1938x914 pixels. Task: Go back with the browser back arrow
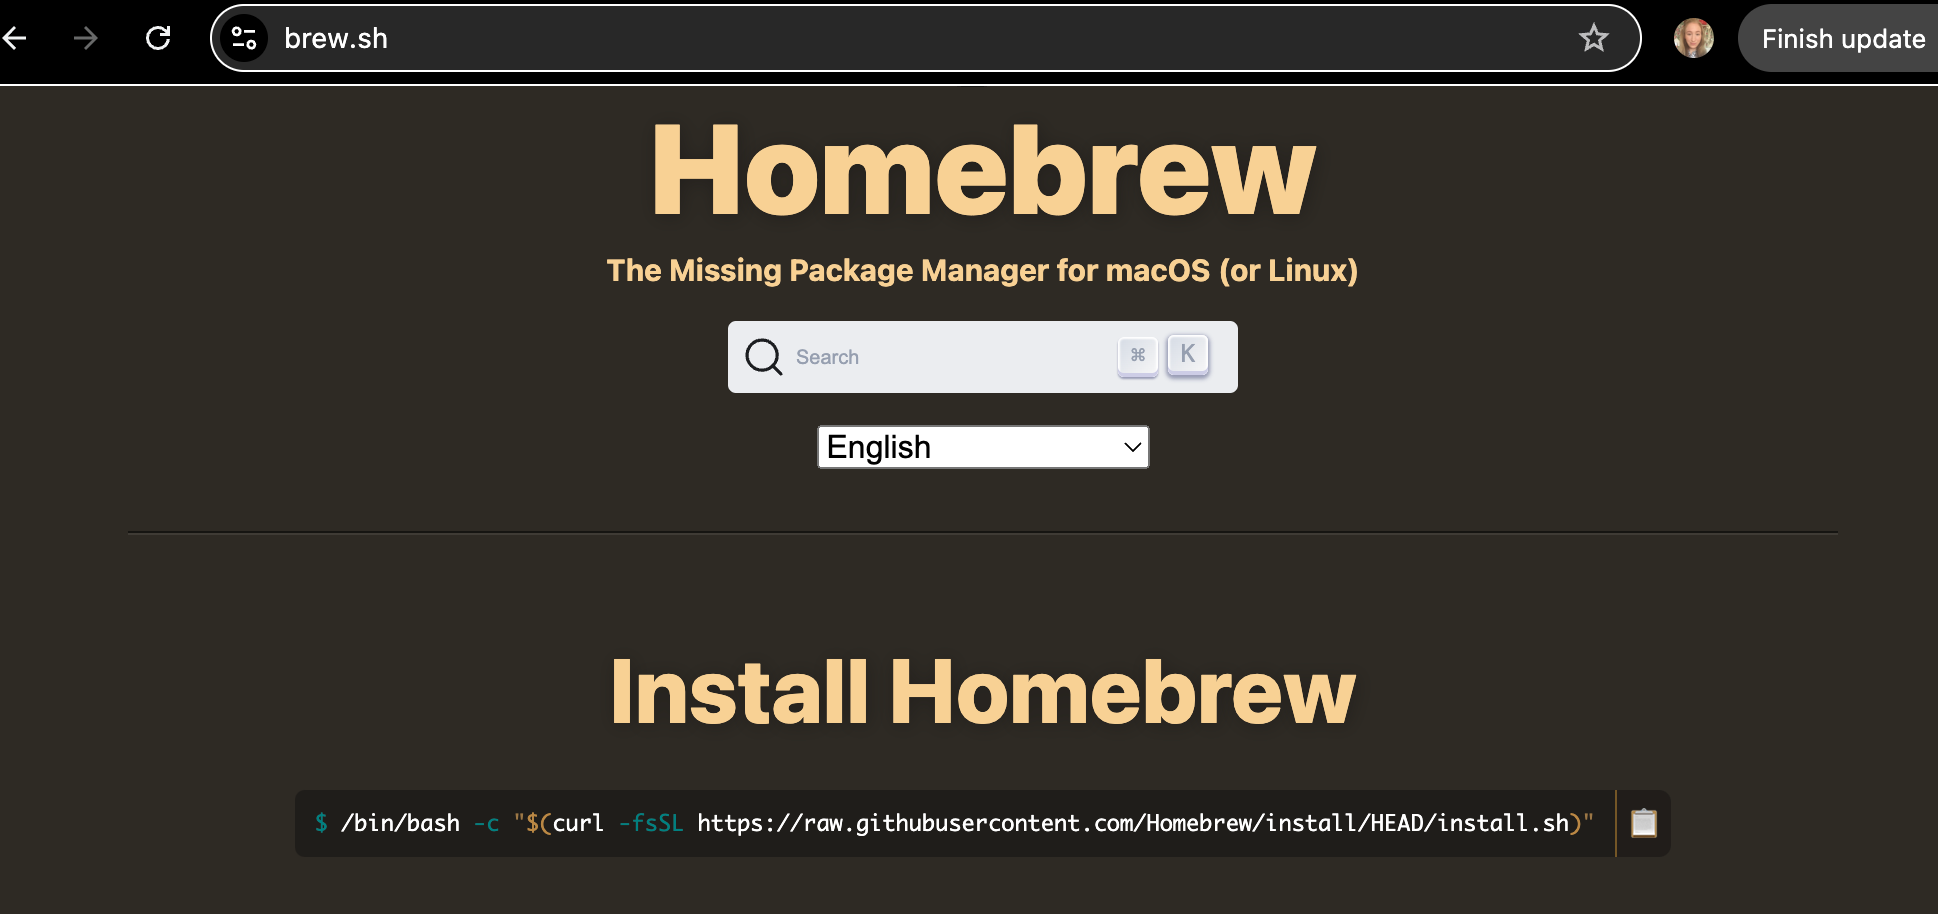pos(14,39)
